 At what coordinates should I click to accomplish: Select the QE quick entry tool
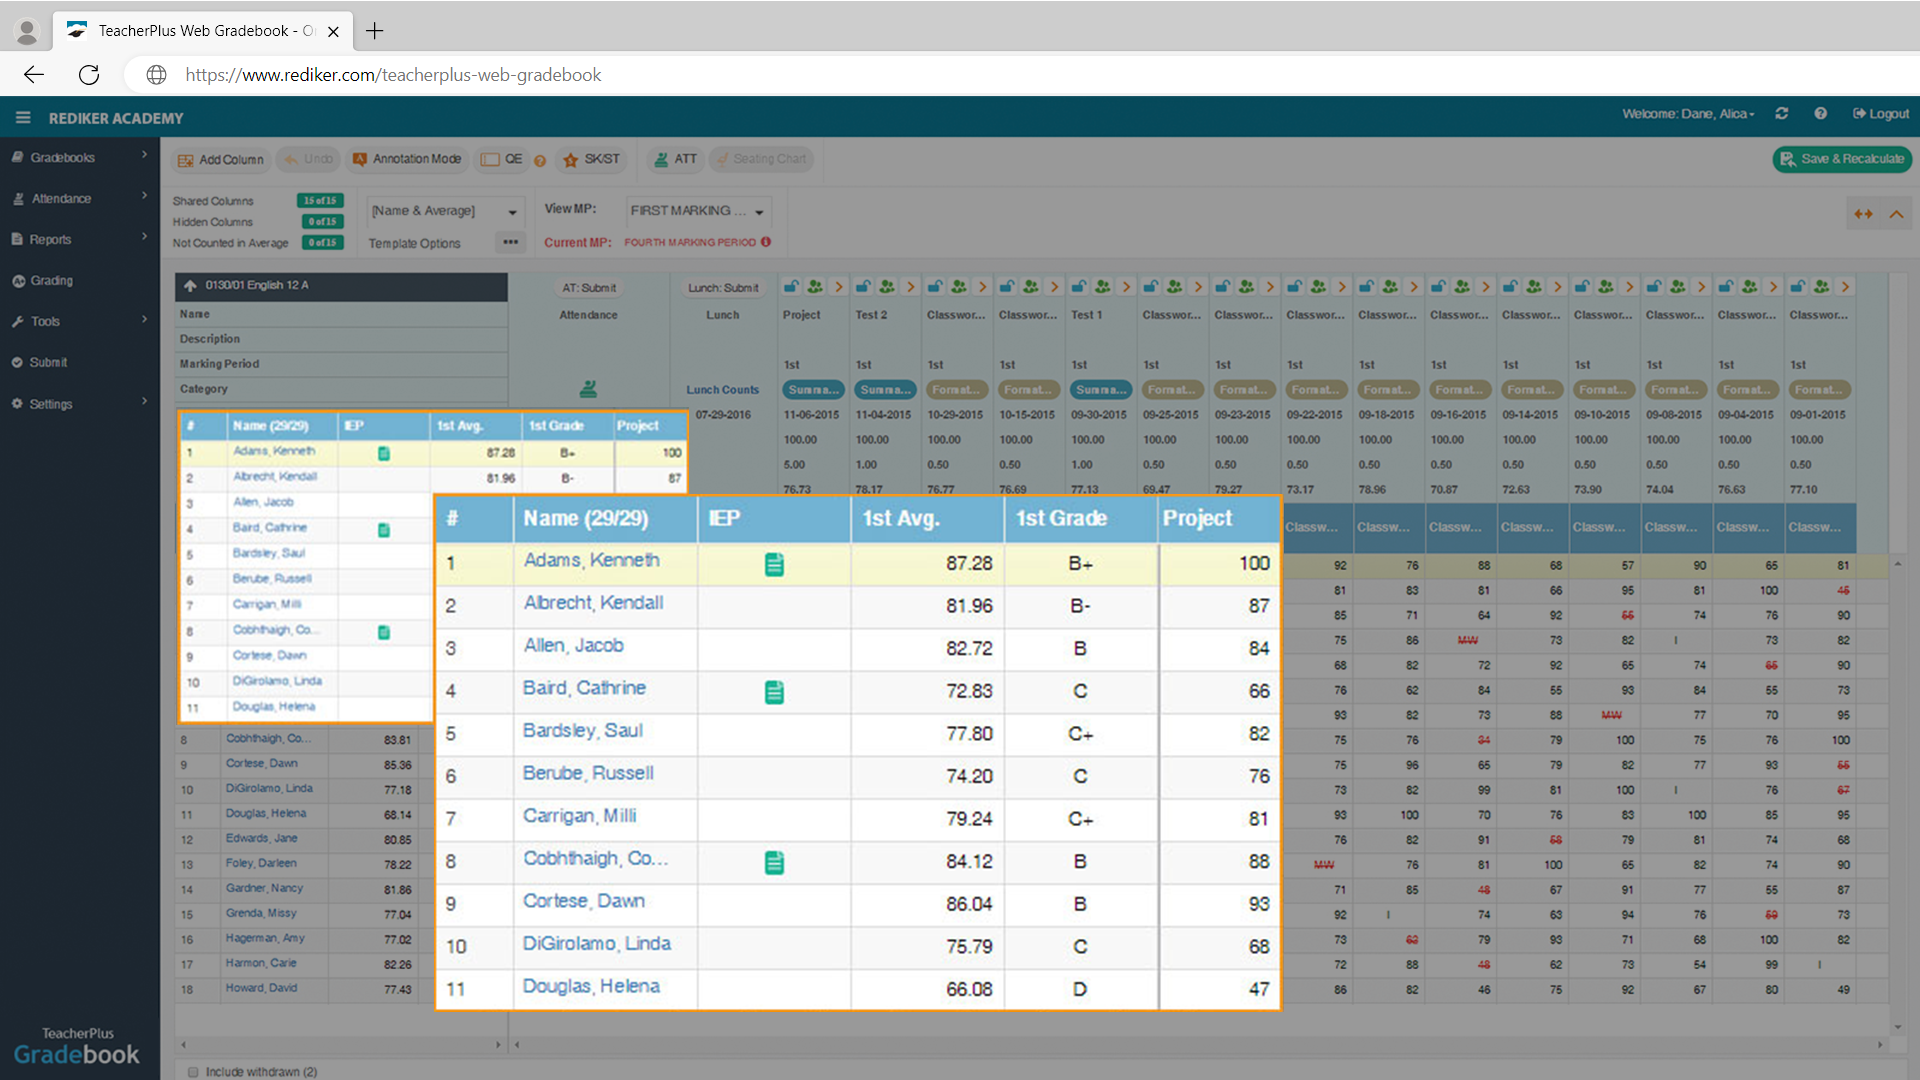click(501, 159)
